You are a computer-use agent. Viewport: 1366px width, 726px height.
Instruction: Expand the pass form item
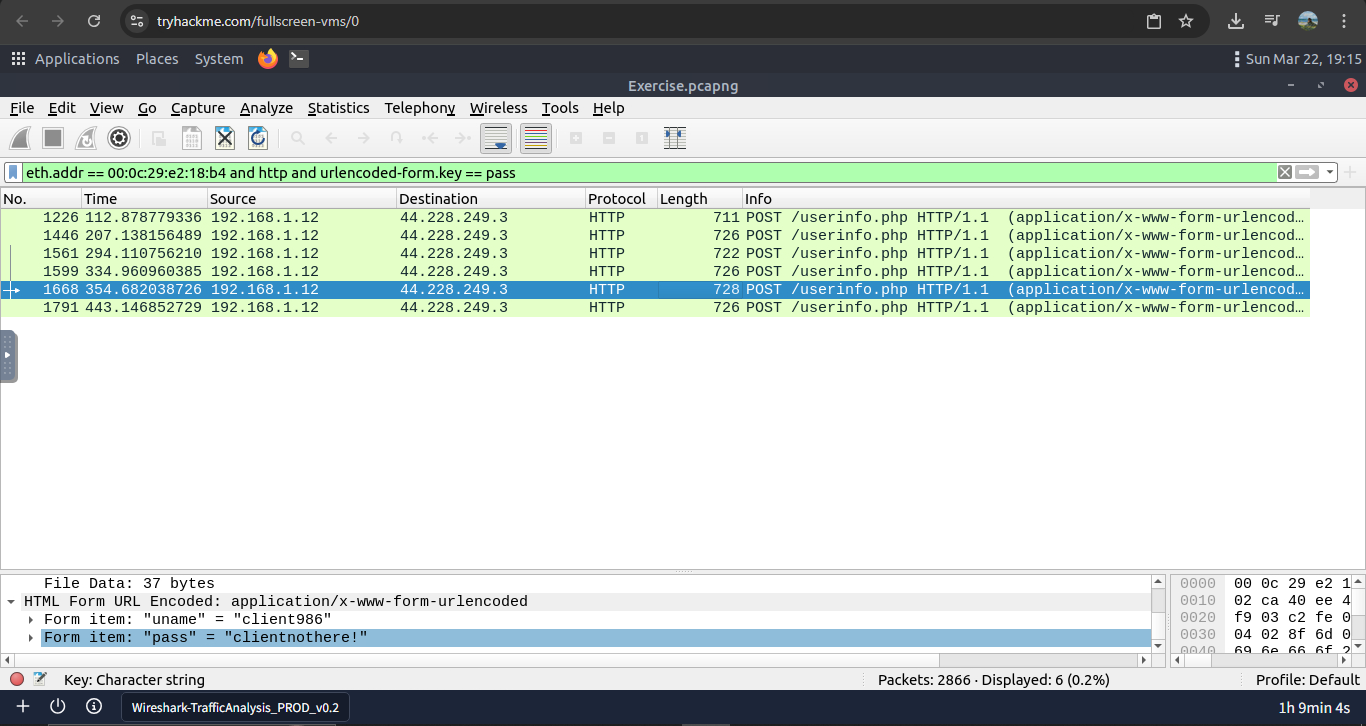[31, 638]
